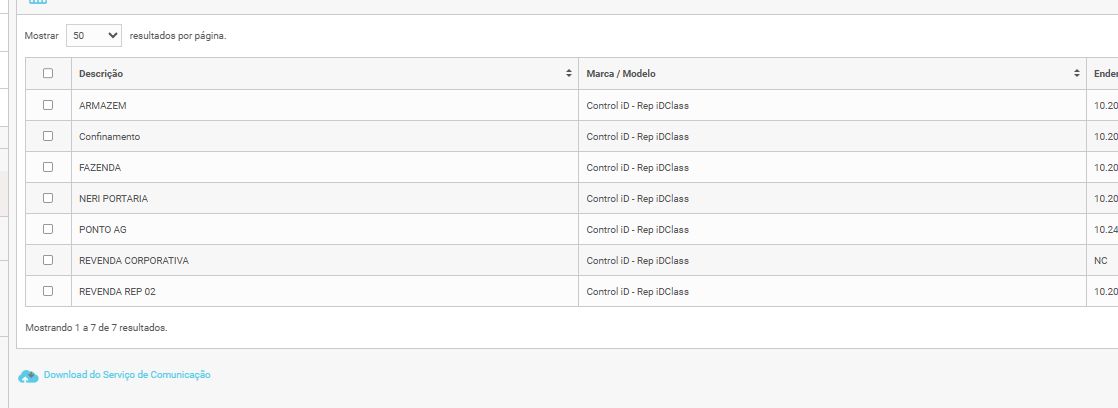Click the NC address cell
Viewport: 1118px width, 408px height.
coord(1101,260)
